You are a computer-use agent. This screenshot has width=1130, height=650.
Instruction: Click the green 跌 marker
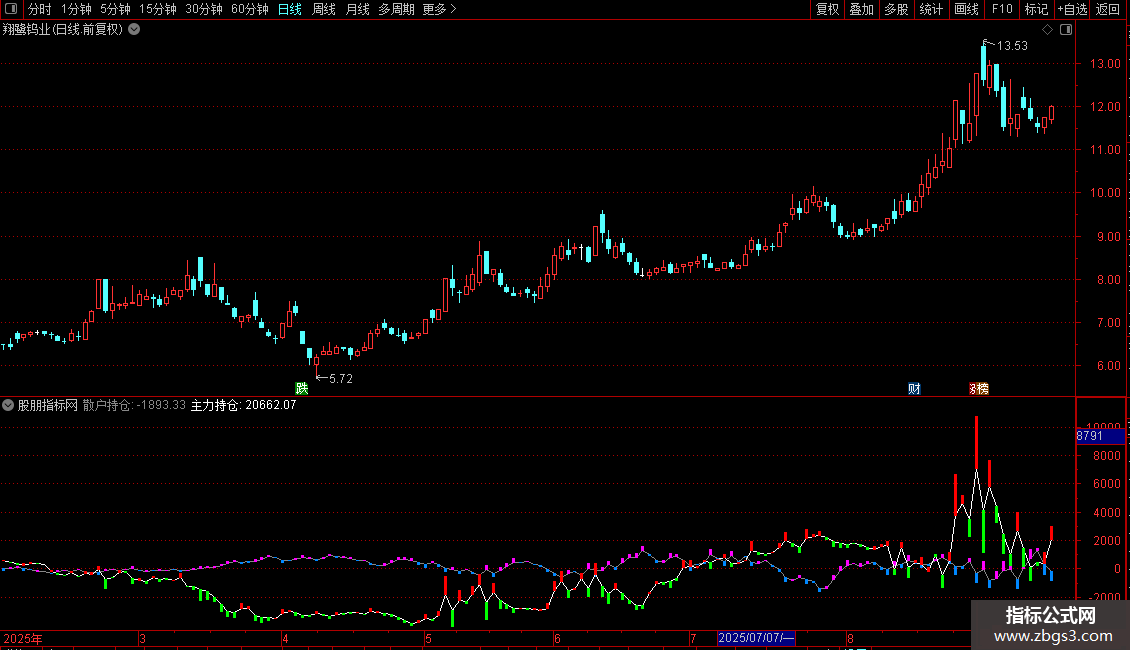pyautogui.click(x=302, y=388)
